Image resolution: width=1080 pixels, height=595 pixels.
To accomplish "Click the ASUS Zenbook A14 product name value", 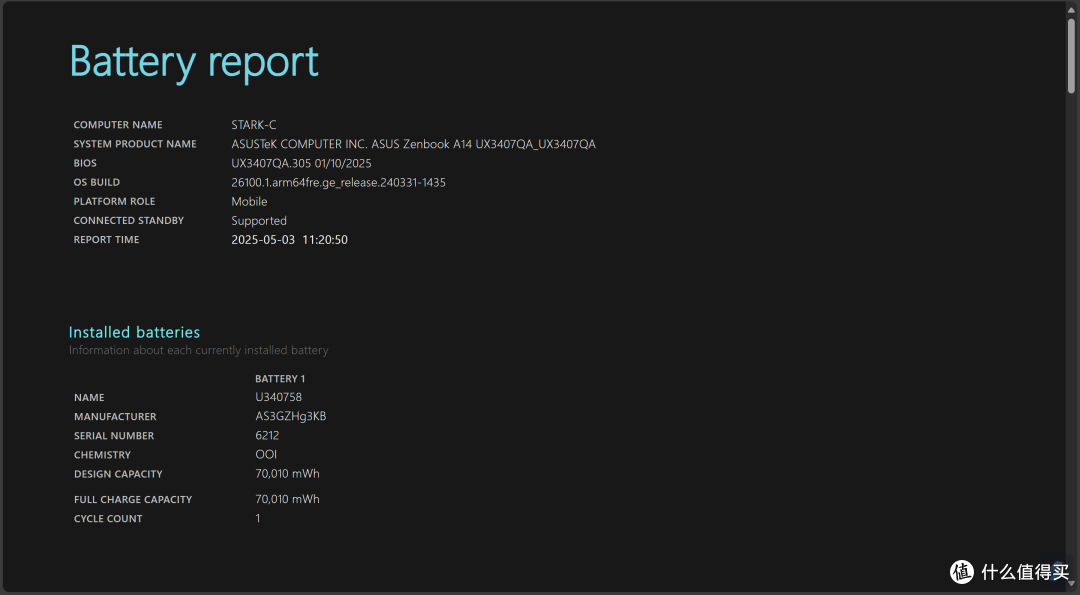I will (x=413, y=144).
